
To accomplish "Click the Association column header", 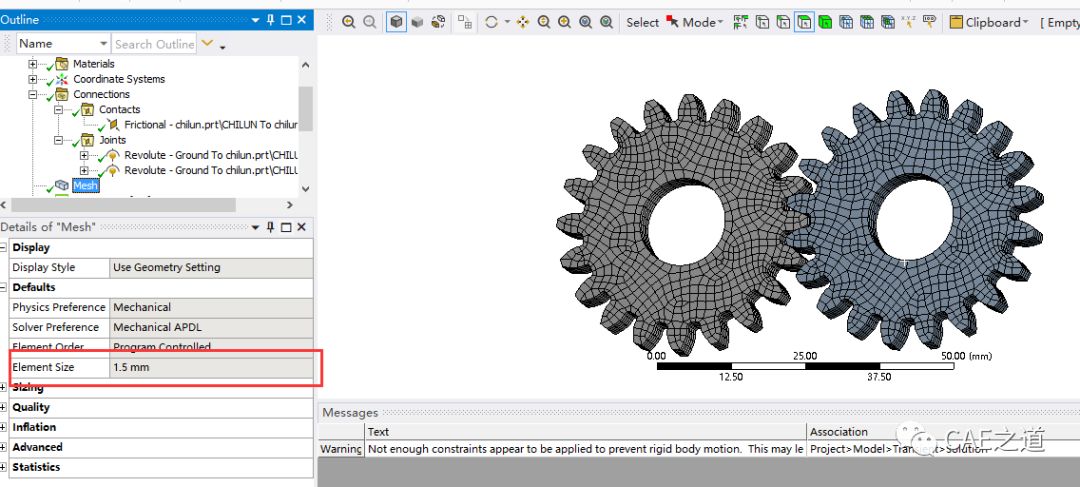I will [x=943, y=432].
